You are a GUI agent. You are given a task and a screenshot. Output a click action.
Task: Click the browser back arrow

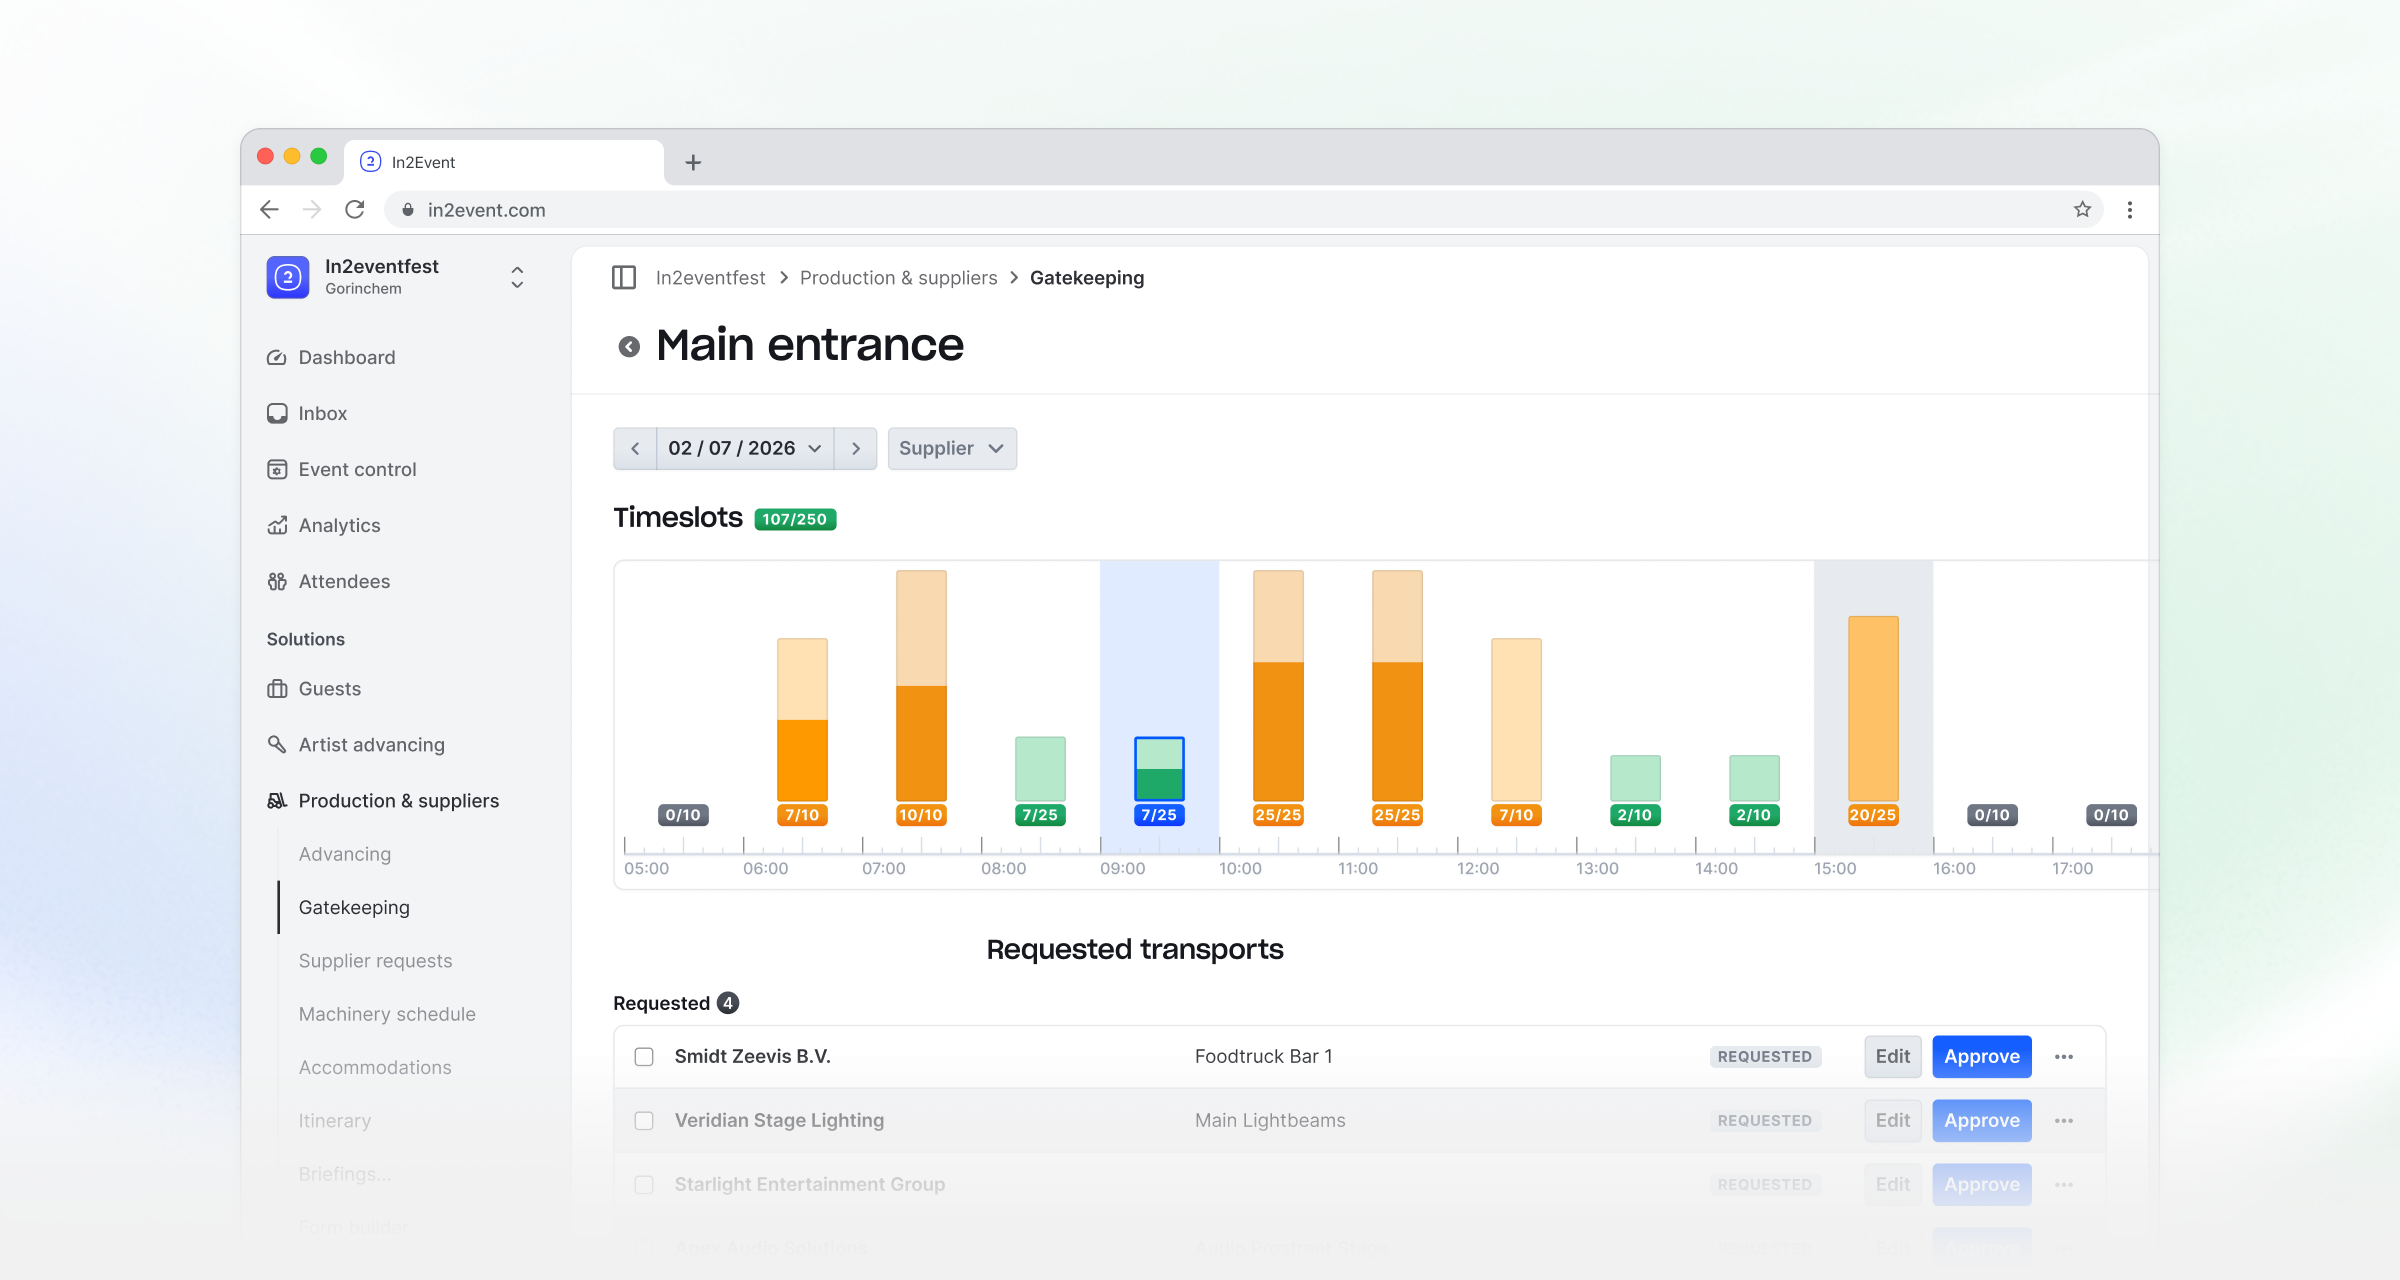click(x=269, y=210)
